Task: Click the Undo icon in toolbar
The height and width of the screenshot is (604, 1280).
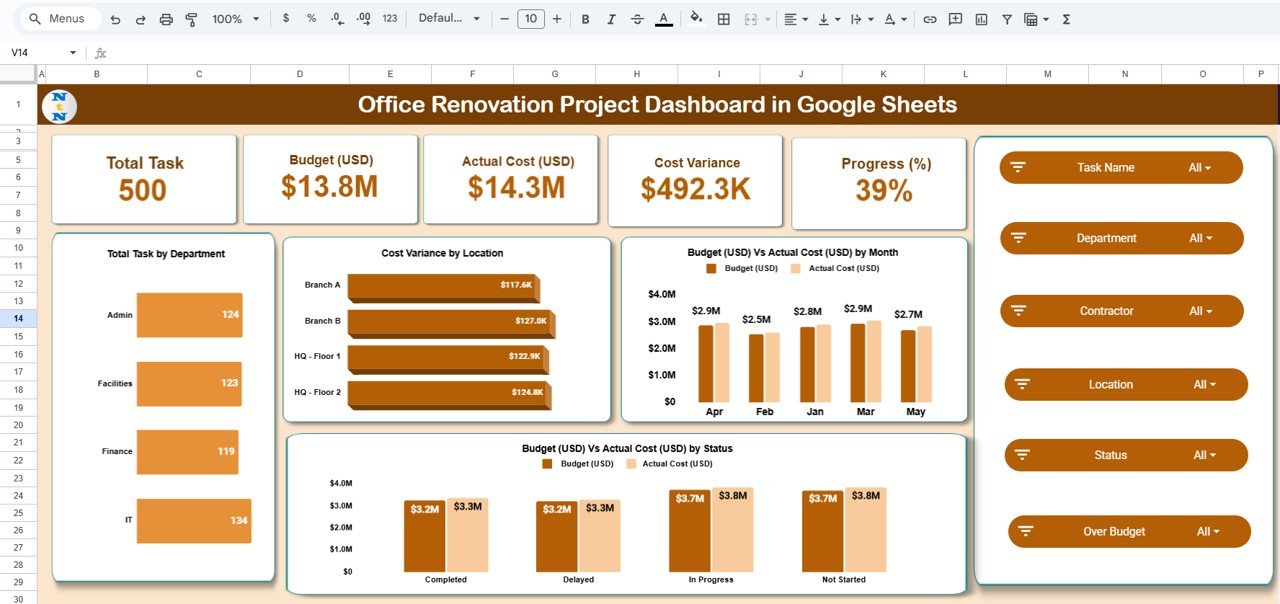Action: (x=116, y=19)
